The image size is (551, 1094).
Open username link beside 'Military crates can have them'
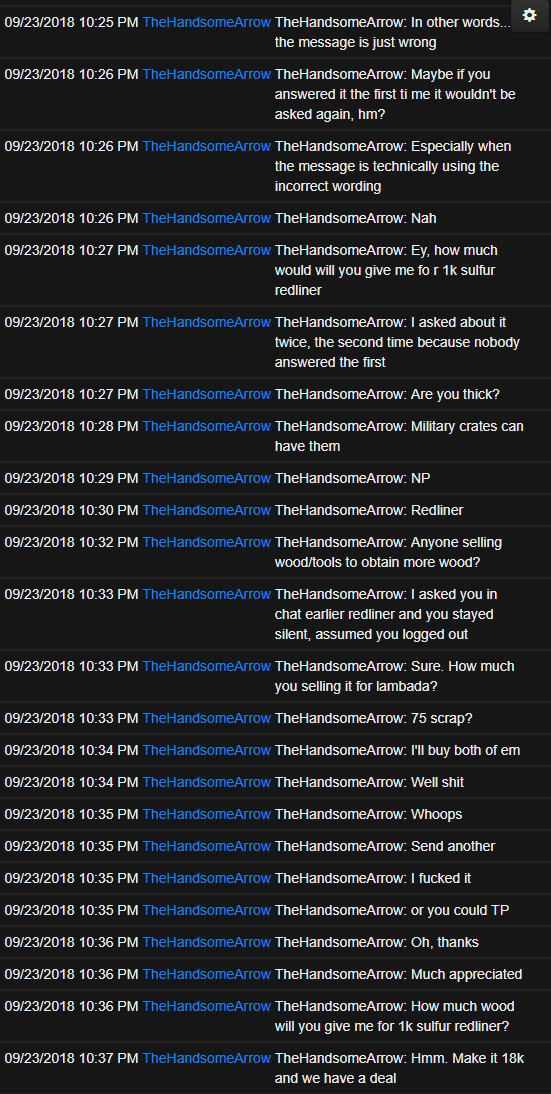[x=206, y=426]
